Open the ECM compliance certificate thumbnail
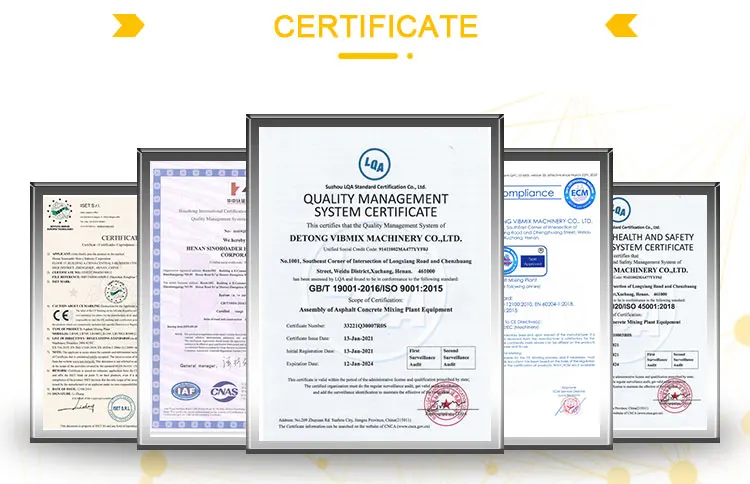Viewport: 750px width, 484px height. coord(558,298)
